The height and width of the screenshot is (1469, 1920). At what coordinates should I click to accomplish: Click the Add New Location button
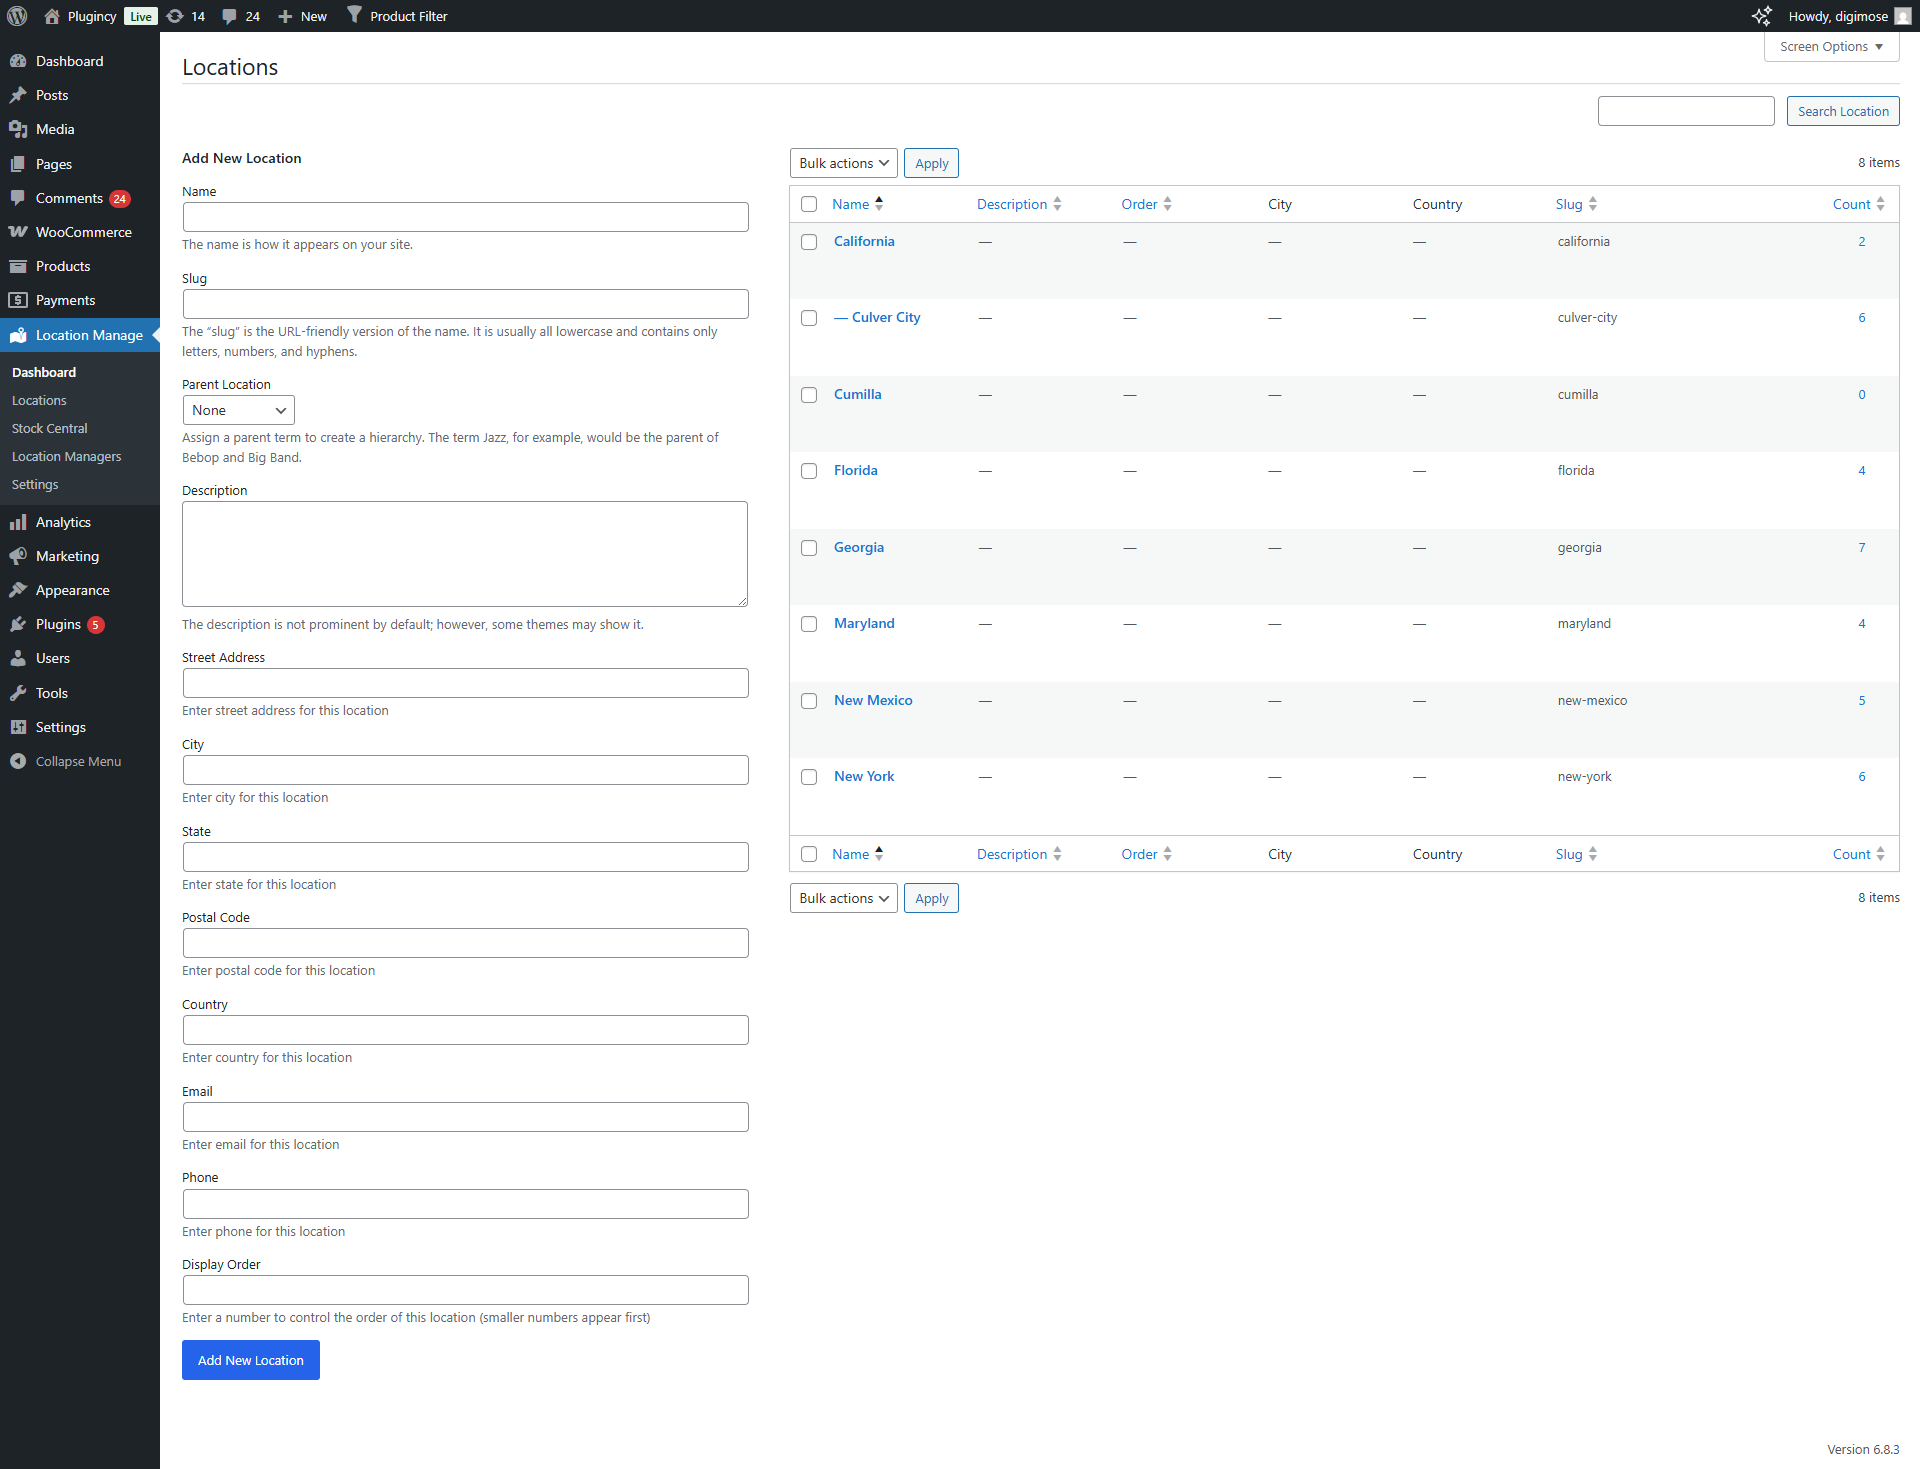(x=250, y=1360)
